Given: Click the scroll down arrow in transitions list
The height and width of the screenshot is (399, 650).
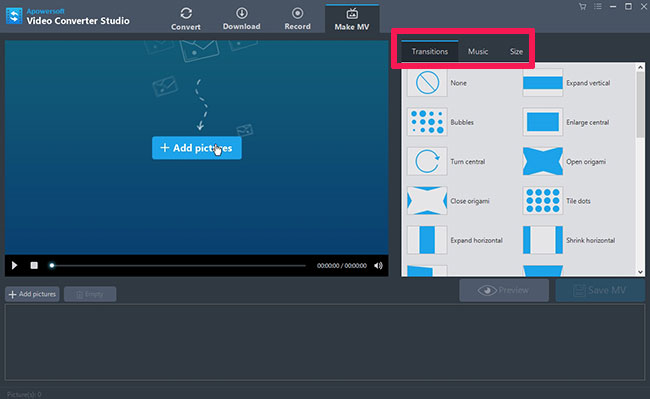Looking at the screenshot, I should coord(640,272).
